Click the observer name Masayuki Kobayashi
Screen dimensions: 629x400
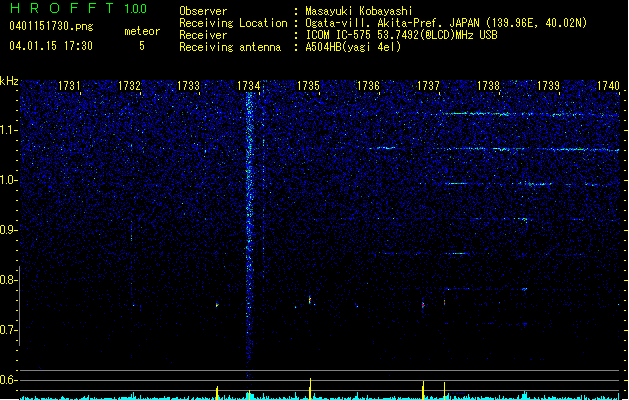359,11
